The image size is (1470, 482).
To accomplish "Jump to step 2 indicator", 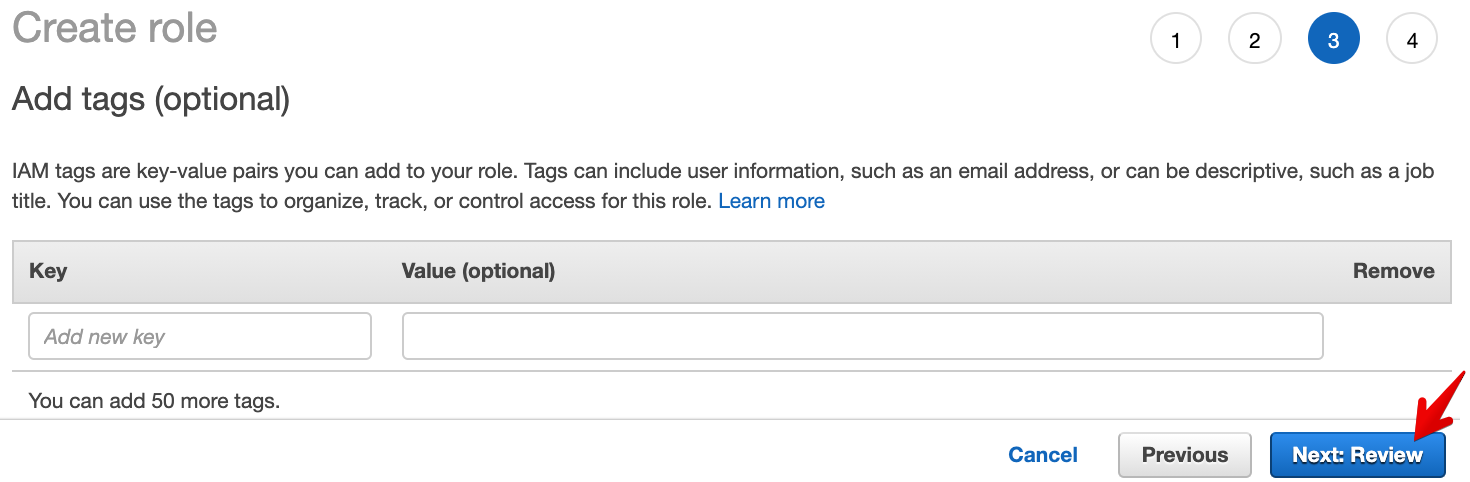I will click(1254, 40).
